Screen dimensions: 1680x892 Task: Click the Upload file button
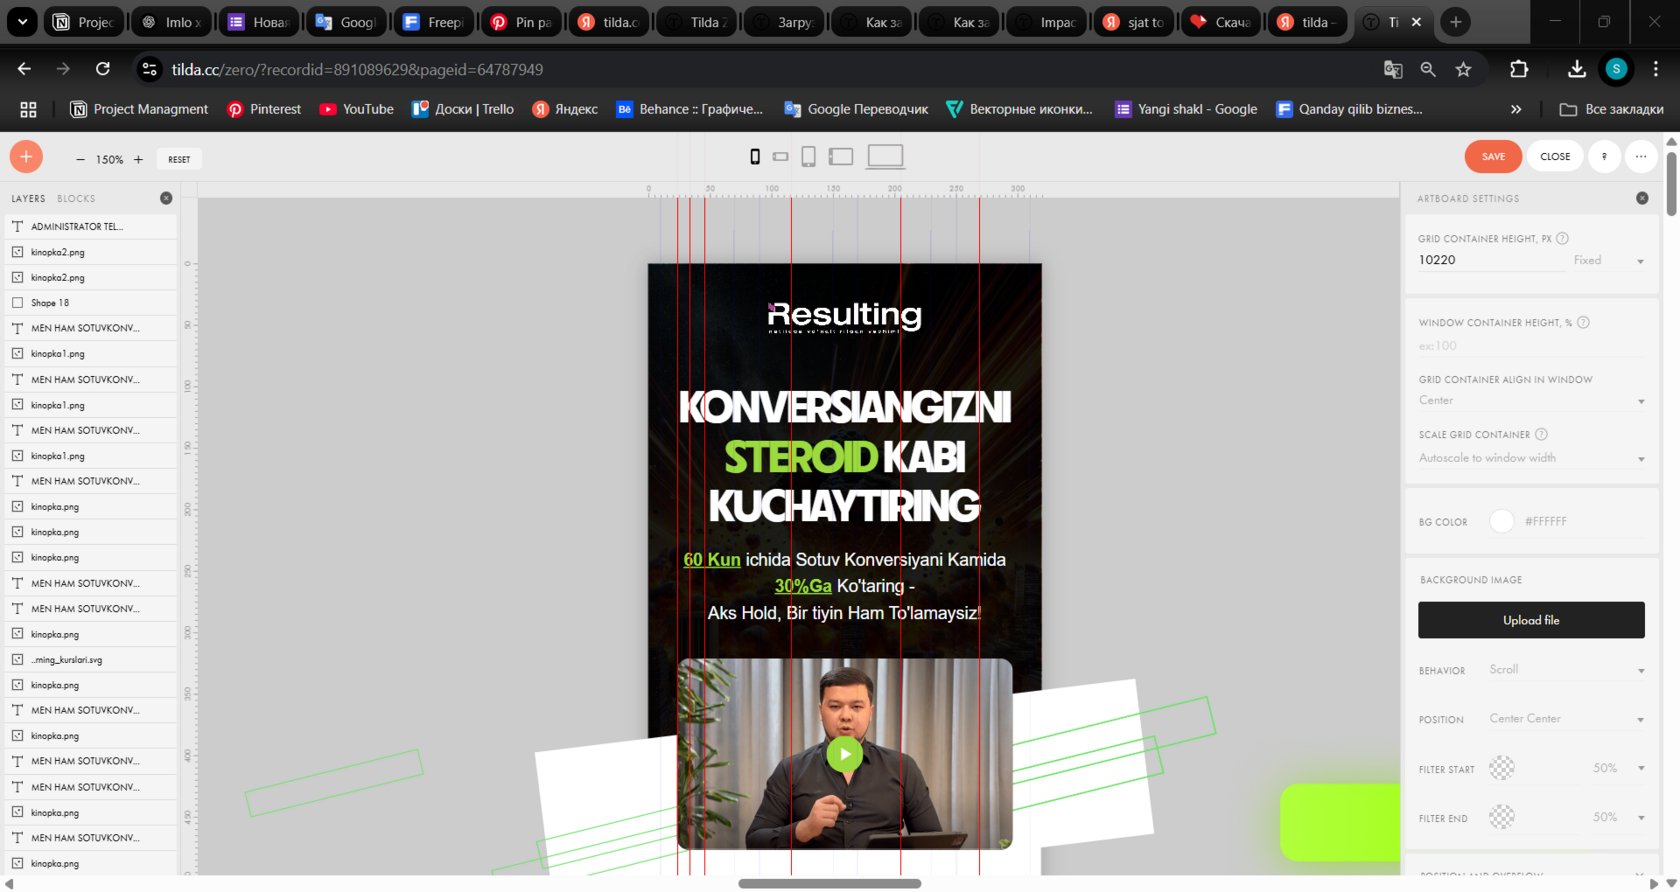click(x=1530, y=620)
